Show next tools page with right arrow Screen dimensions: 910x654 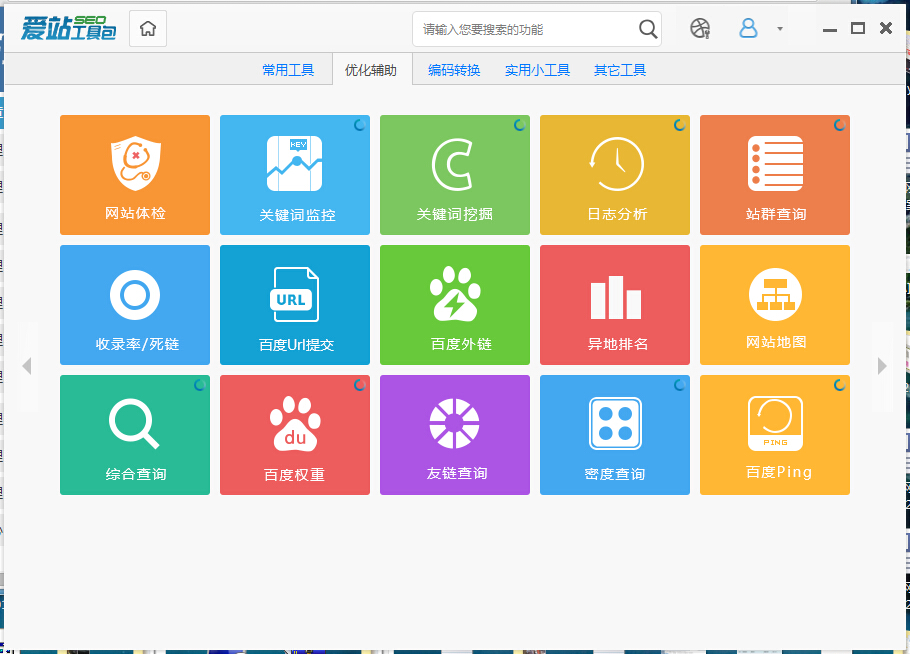883,365
